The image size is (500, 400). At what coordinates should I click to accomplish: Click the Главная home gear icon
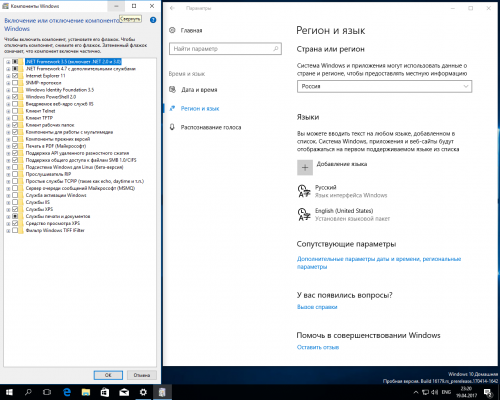click(x=172, y=30)
